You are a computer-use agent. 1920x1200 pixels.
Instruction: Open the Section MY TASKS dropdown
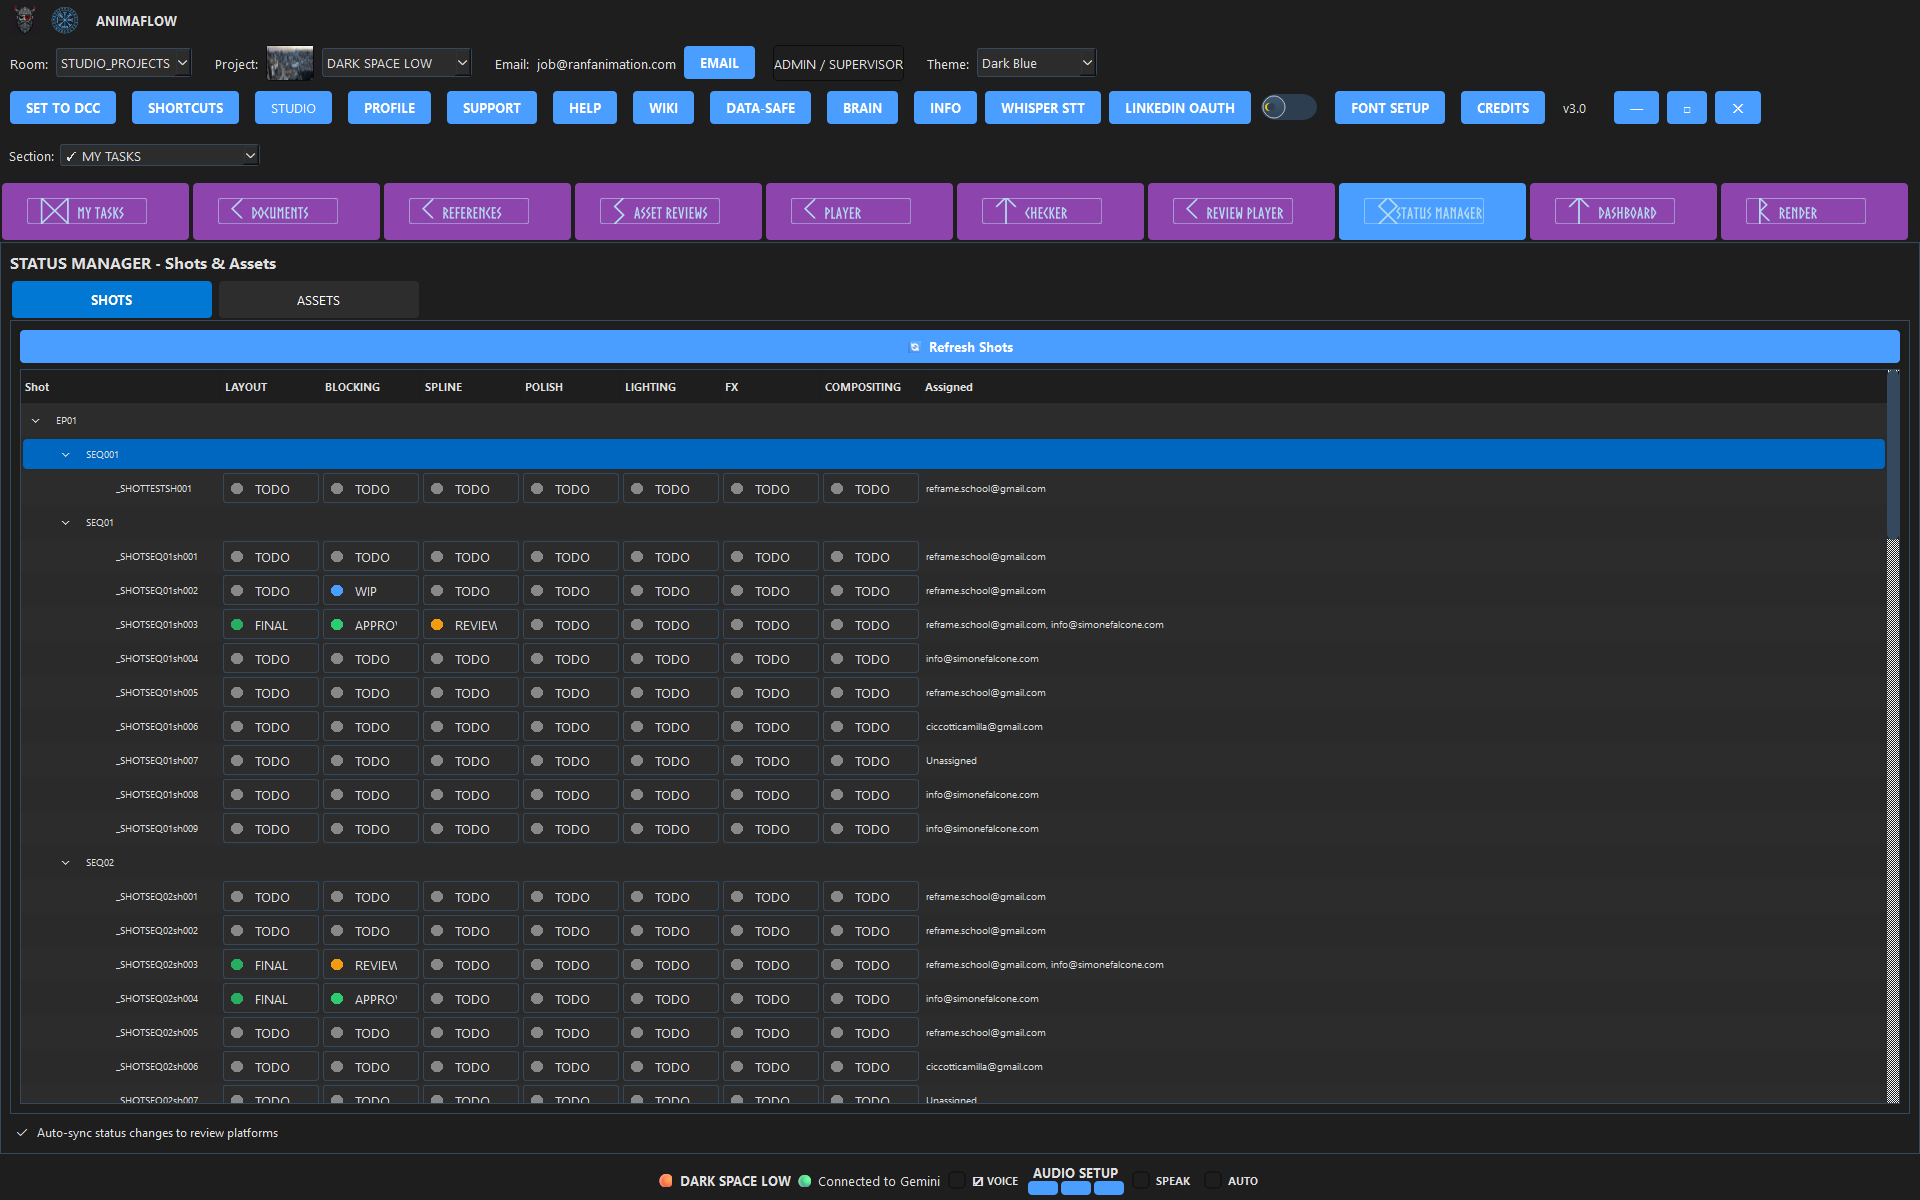point(158,155)
